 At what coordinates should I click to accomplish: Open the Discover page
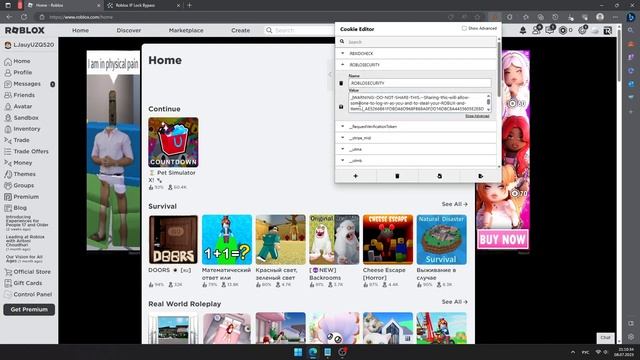coord(129,31)
